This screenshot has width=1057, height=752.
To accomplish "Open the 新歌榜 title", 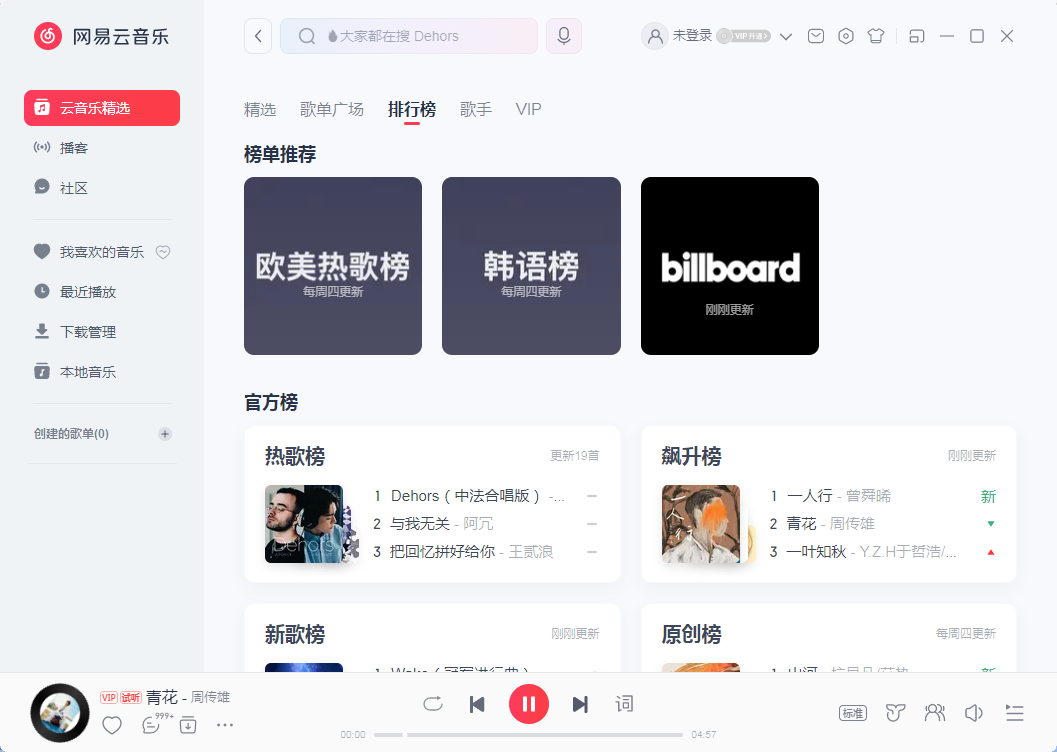I will point(295,634).
